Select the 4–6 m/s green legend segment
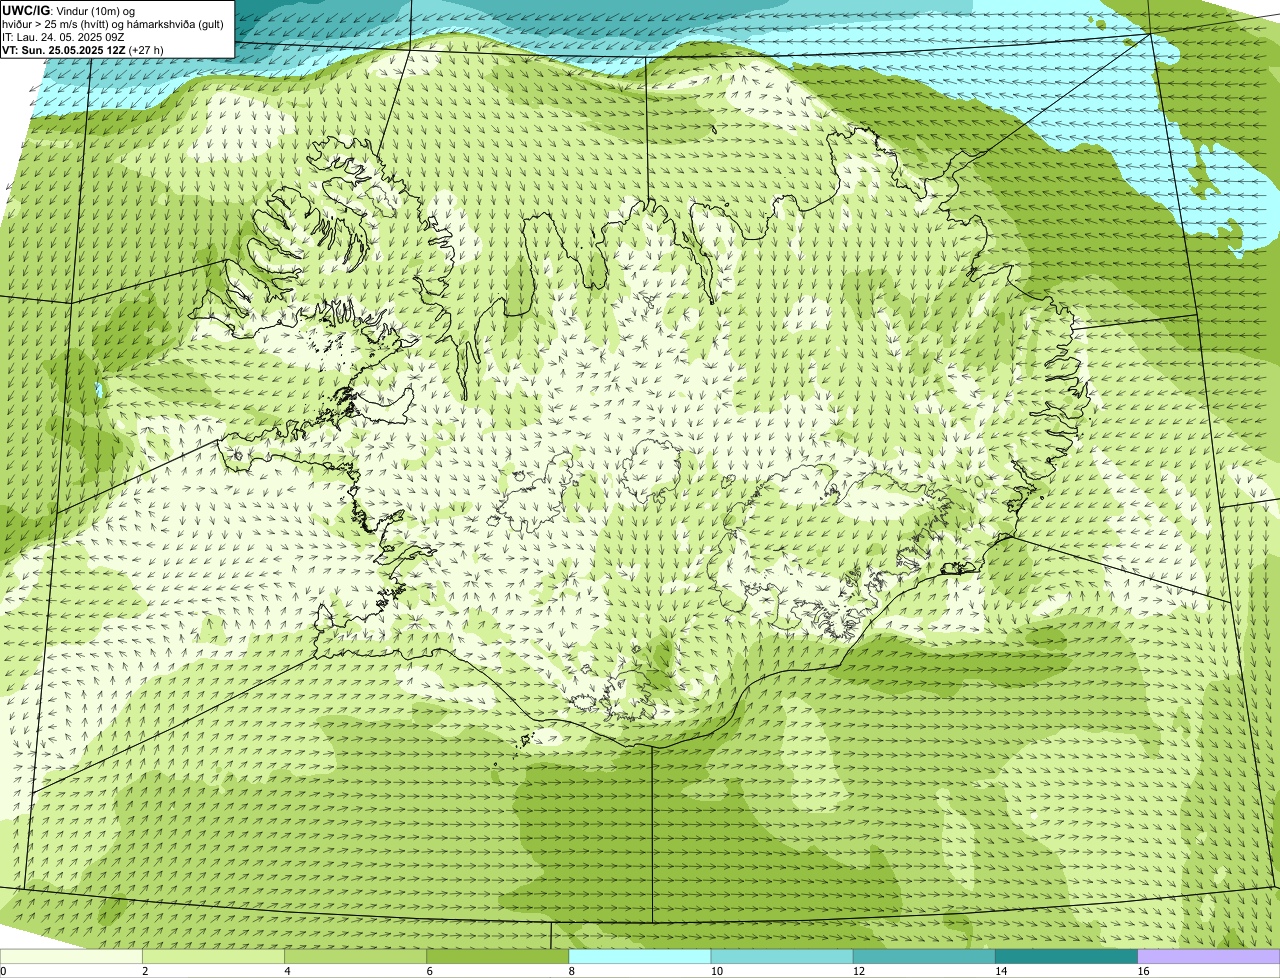1280x978 pixels. click(355, 956)
